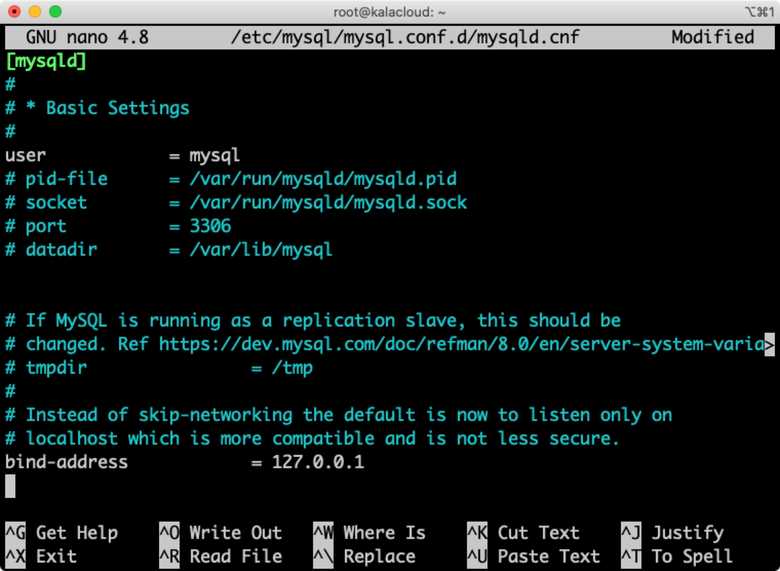Click the ^G Get Help shortcut

(x=62, y=533)
